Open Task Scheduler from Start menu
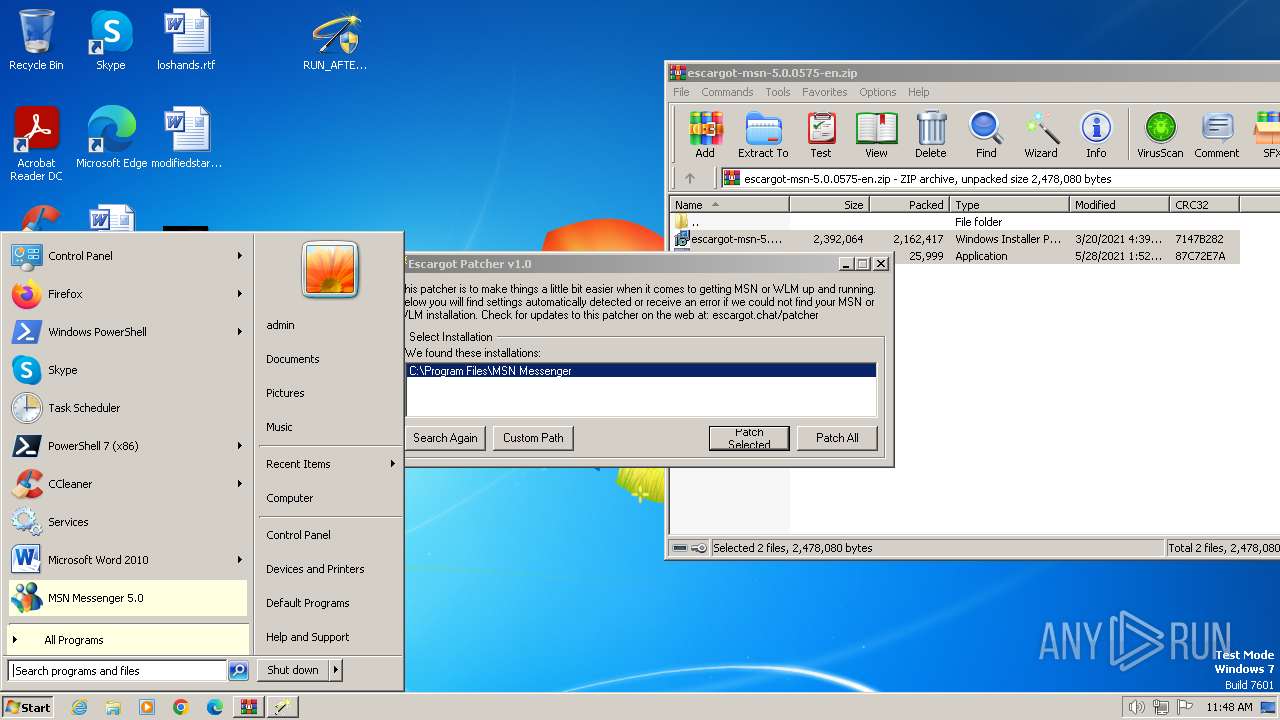The image size is (1280, 720). click(x=126, y=408)
